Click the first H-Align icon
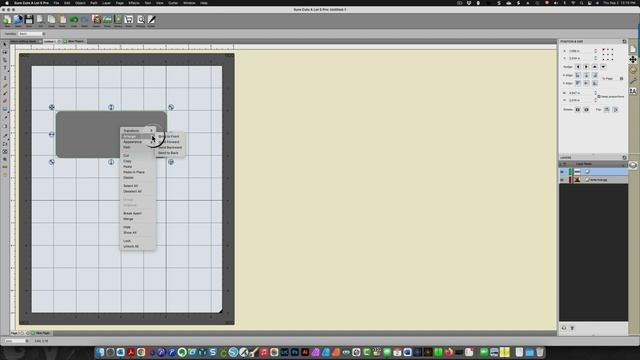 pyautogui.click(x=578, y=76)
